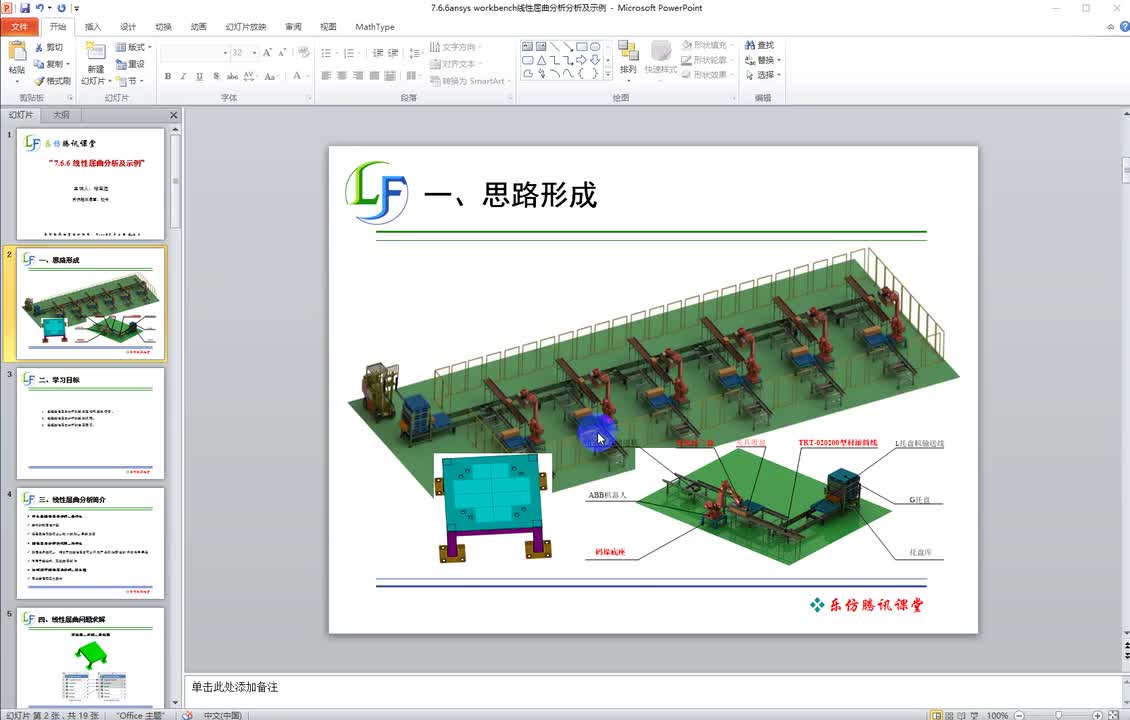Screen dimensions: 1130x720
Task: Toggle Bold formatting
Action: pyautogui.click(x=168, y=76)
